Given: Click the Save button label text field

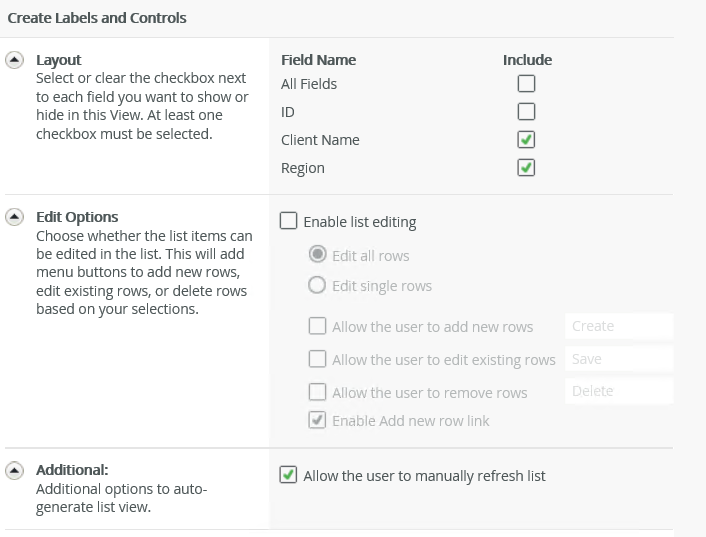Looking at the screenshot, I should pyautogui.click(x=618, y=359).
